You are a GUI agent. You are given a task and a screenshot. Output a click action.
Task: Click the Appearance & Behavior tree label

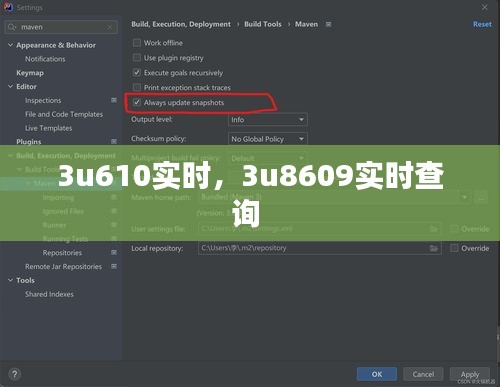point(56,45)
